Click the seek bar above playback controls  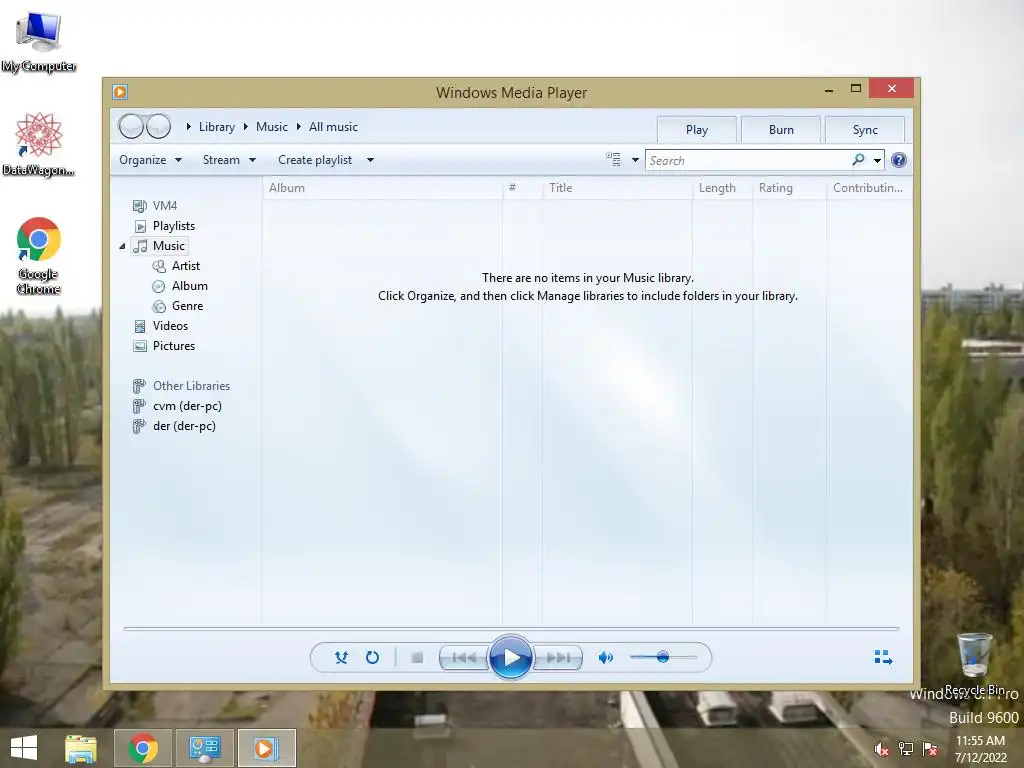511,628
